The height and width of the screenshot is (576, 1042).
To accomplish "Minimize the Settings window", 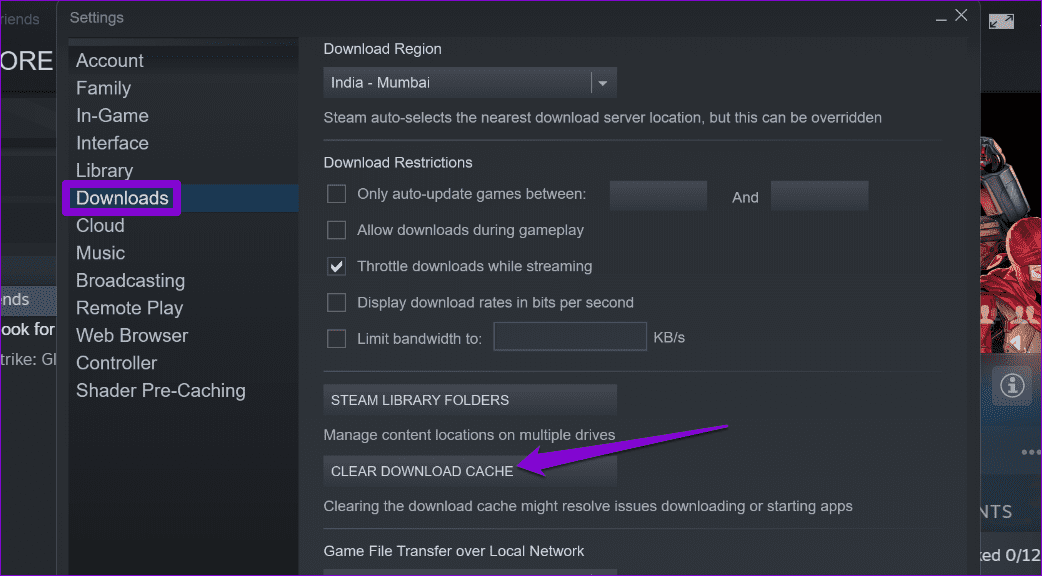I will [x=940, y=18].
